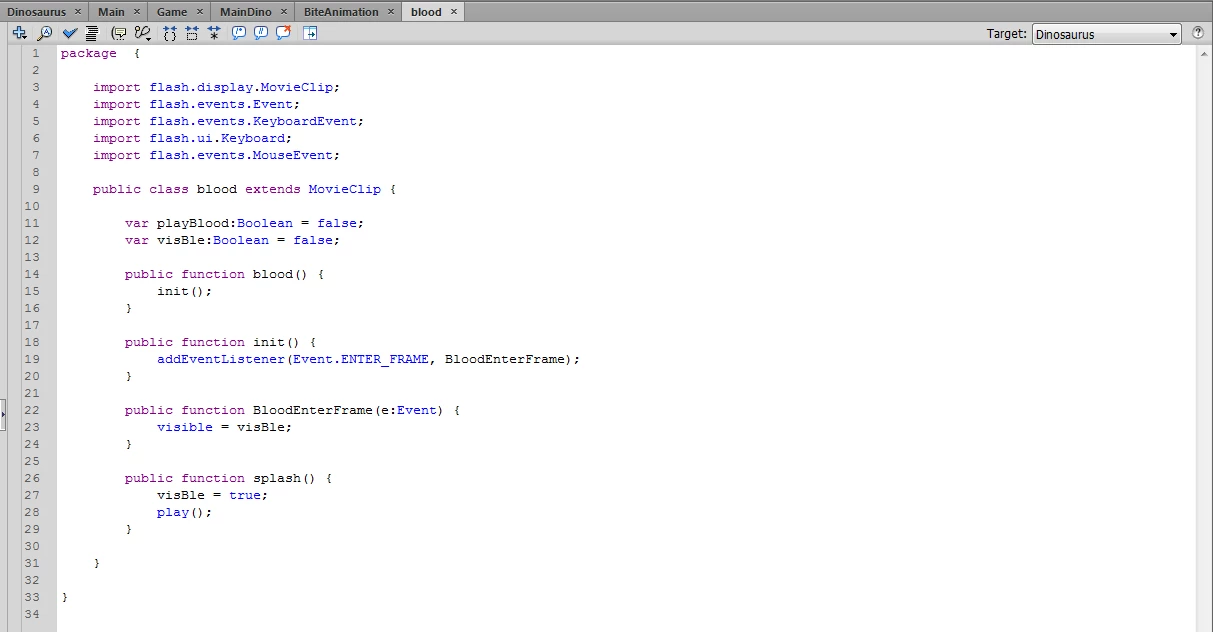The image size is (1213, 632).
Task: Open the Debug options stethoscope icon
Action: (x=143, y=33)
